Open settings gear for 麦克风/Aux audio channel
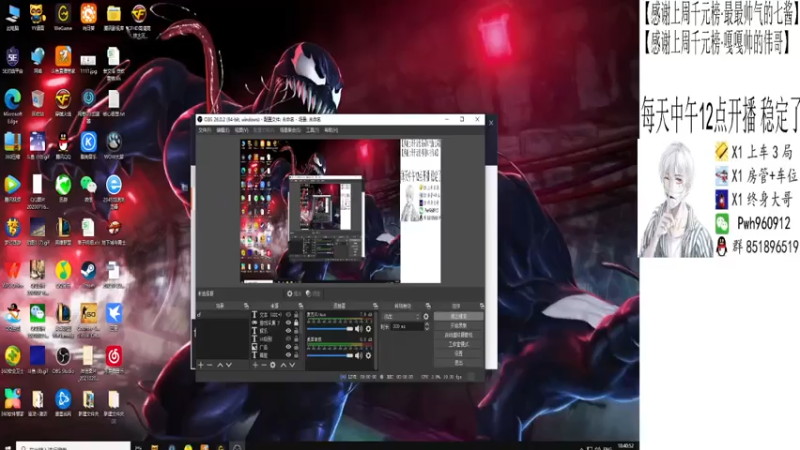Image resolution: width=800 pixels, height=450 pixels. 368,329
